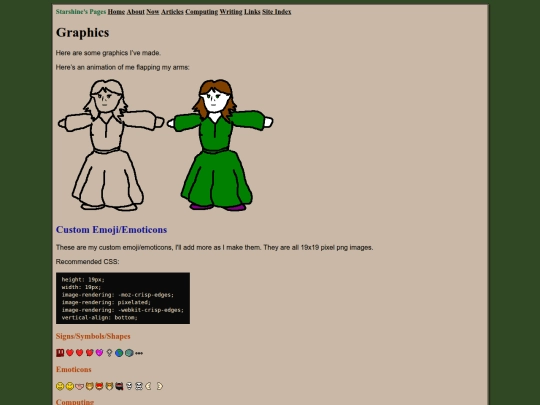Click the red heart emoji with blue mark
The image size is (540, 405).
tap(90, 353)
